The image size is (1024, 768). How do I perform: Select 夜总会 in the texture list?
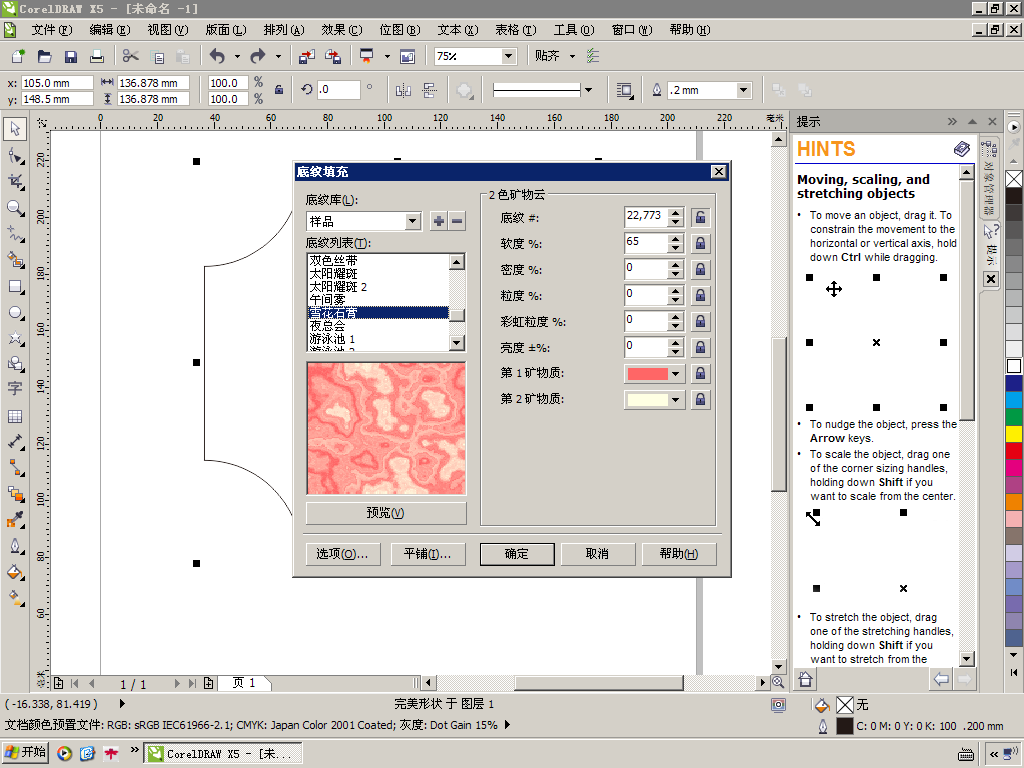[378, 326]
